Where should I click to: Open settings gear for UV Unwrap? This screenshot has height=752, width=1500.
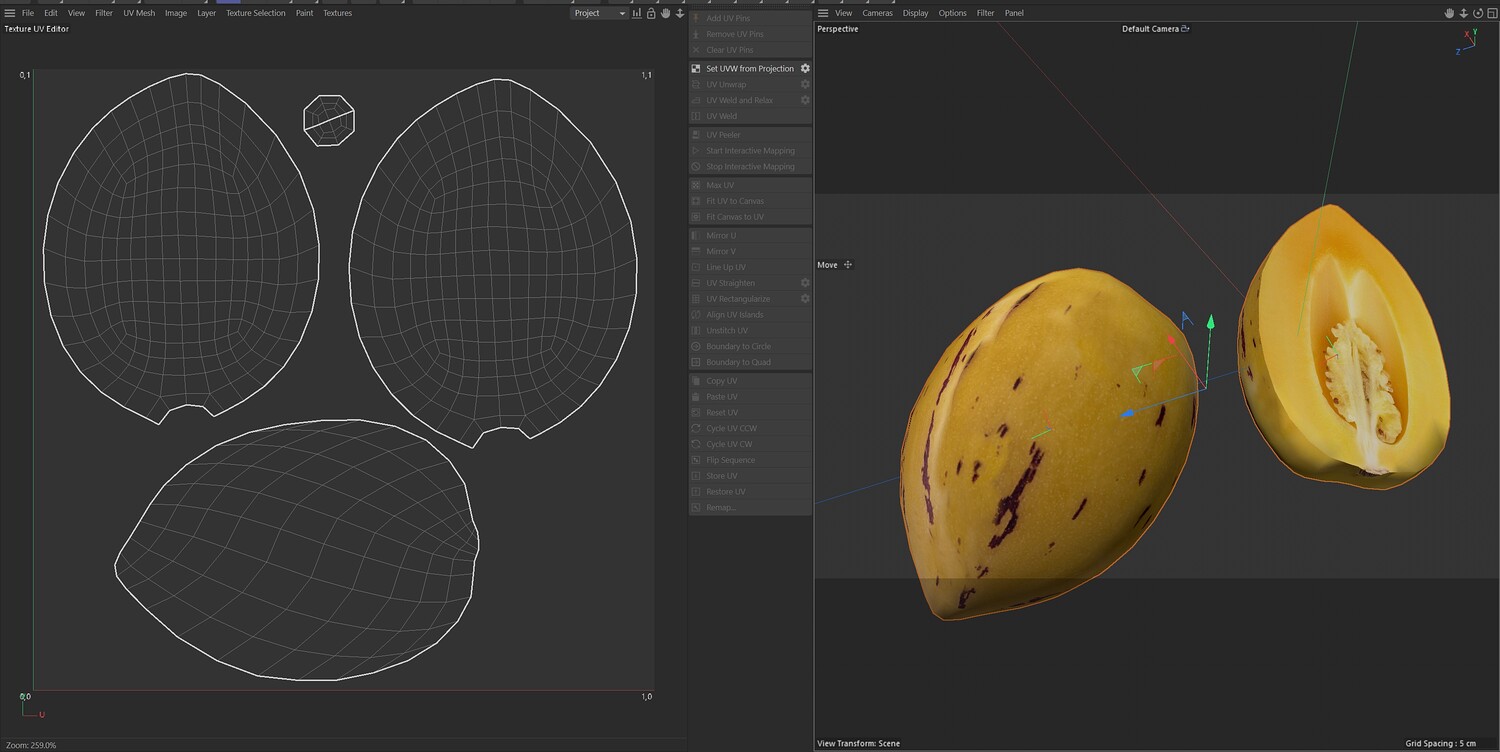click(805, 84)
